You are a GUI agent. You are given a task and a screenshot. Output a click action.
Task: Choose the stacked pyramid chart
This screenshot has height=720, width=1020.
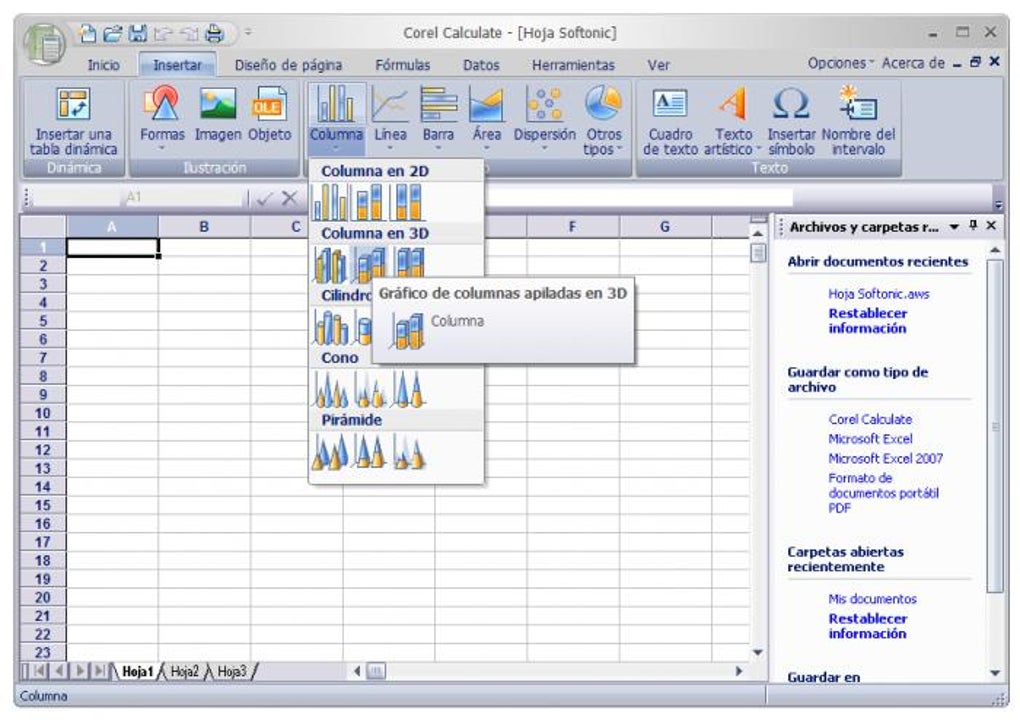(x=369, y=451)
